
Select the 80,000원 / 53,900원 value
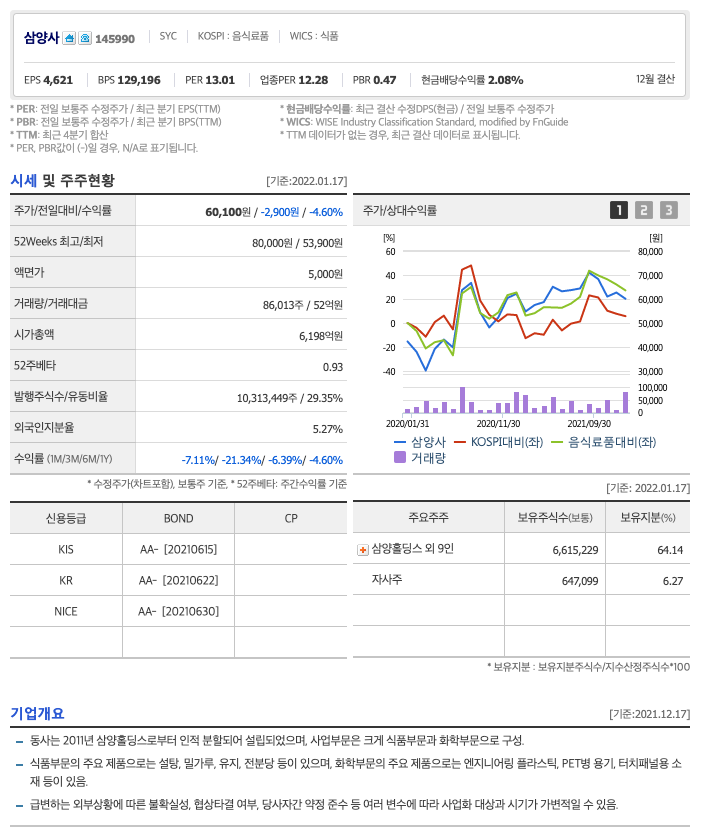point(297,243)
